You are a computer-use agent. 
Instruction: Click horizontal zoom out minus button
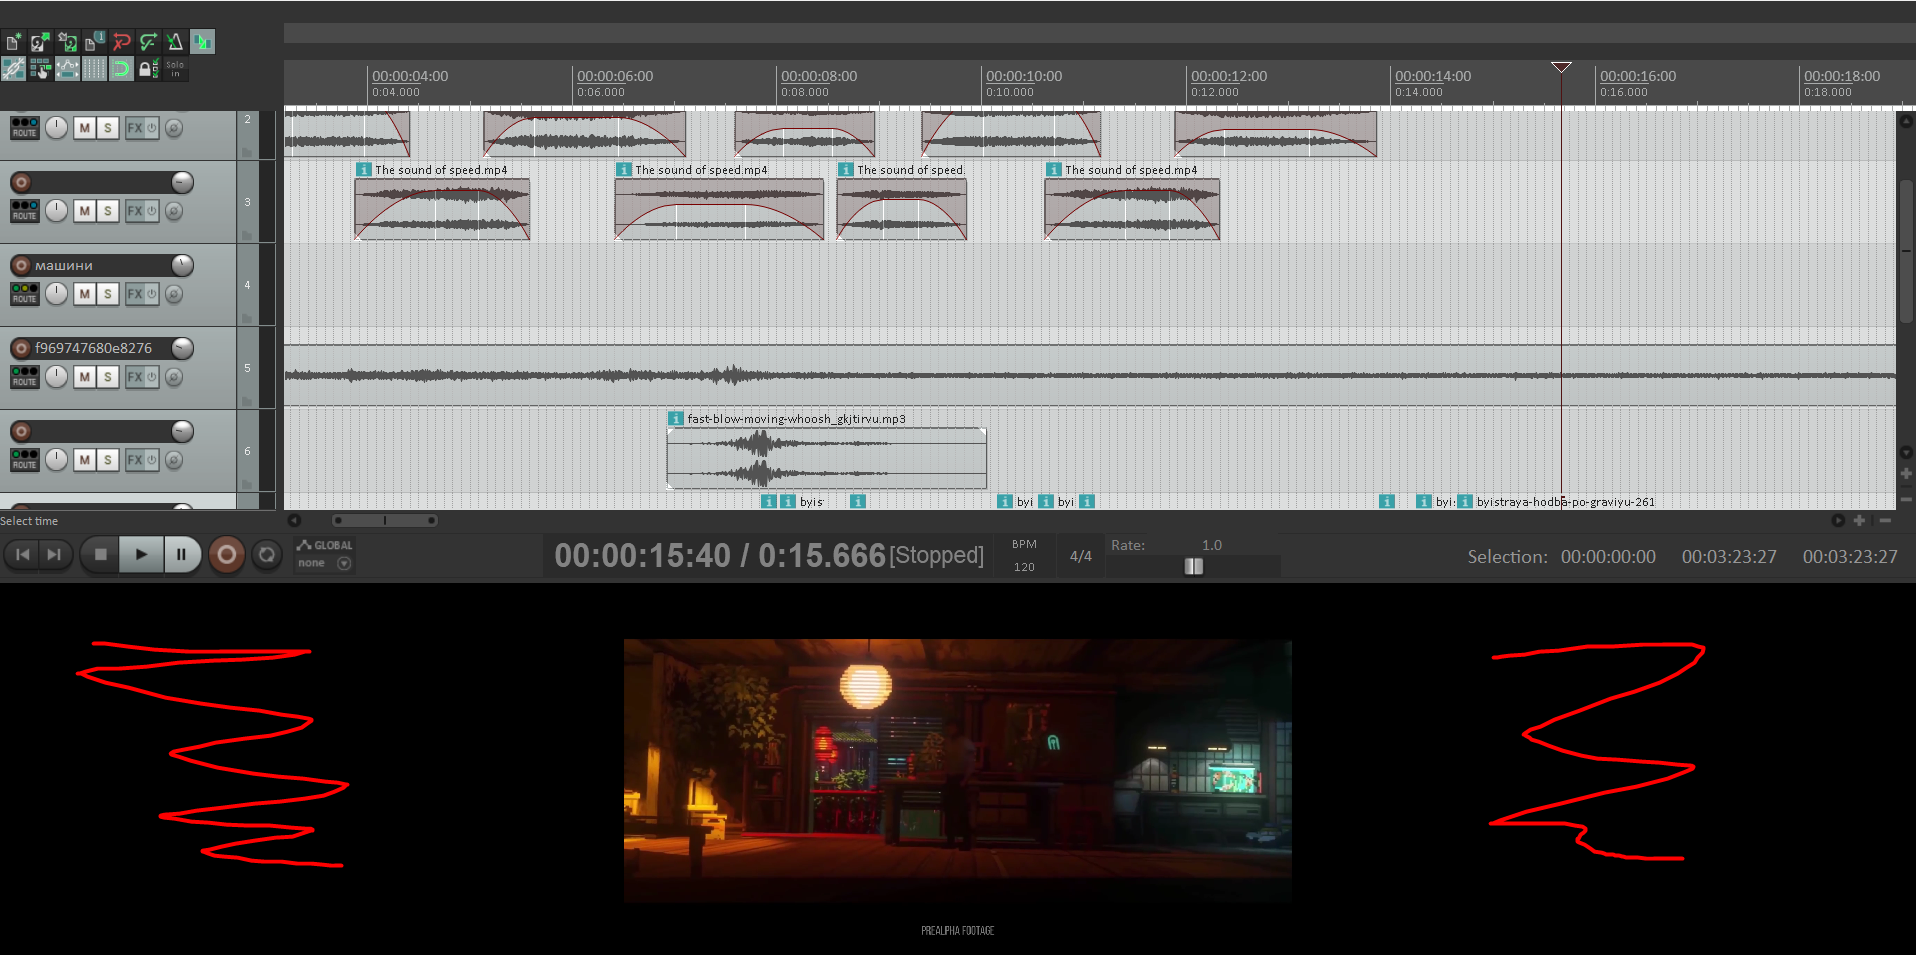tap(1885, 520)
